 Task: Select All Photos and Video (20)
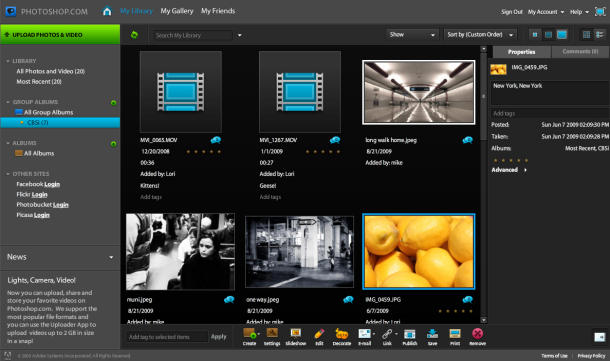[x=51, y=71]
